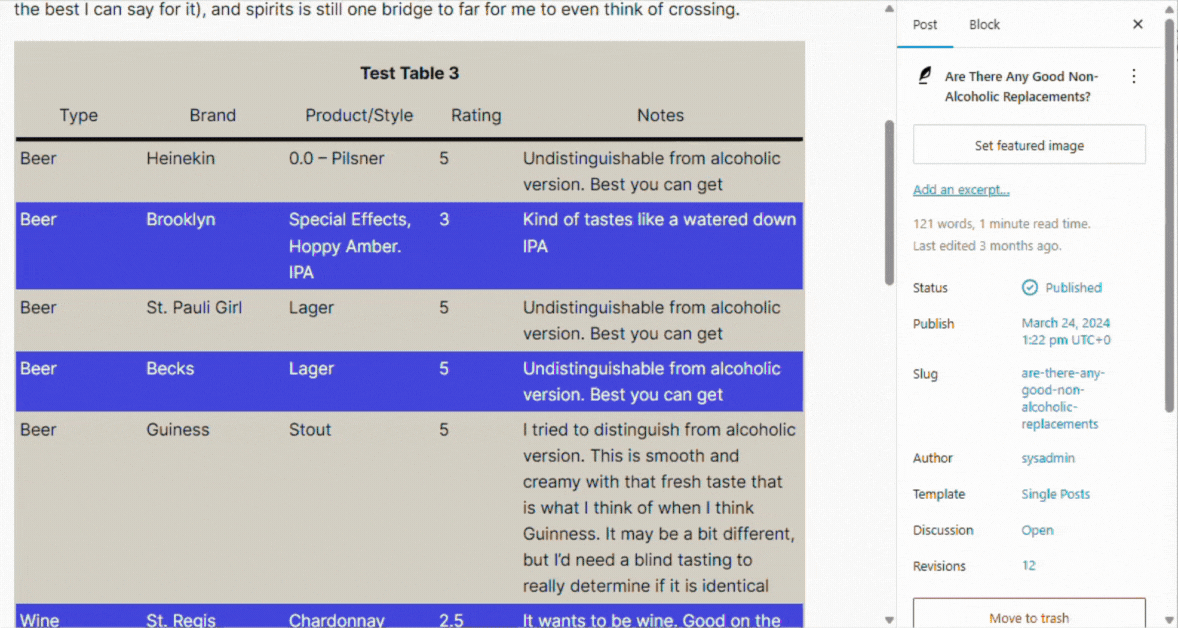Click Set featured image
Screen dimensions: 1178x628
coord(1029,144)
